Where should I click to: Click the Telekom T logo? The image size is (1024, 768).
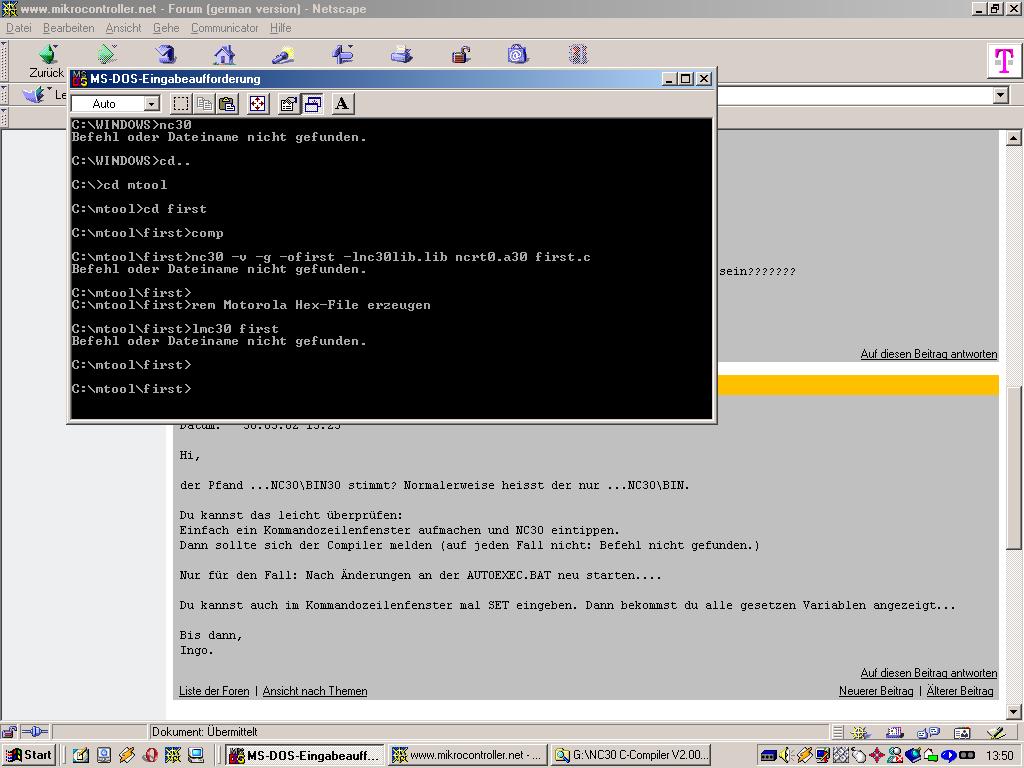tap(1003, 61)
